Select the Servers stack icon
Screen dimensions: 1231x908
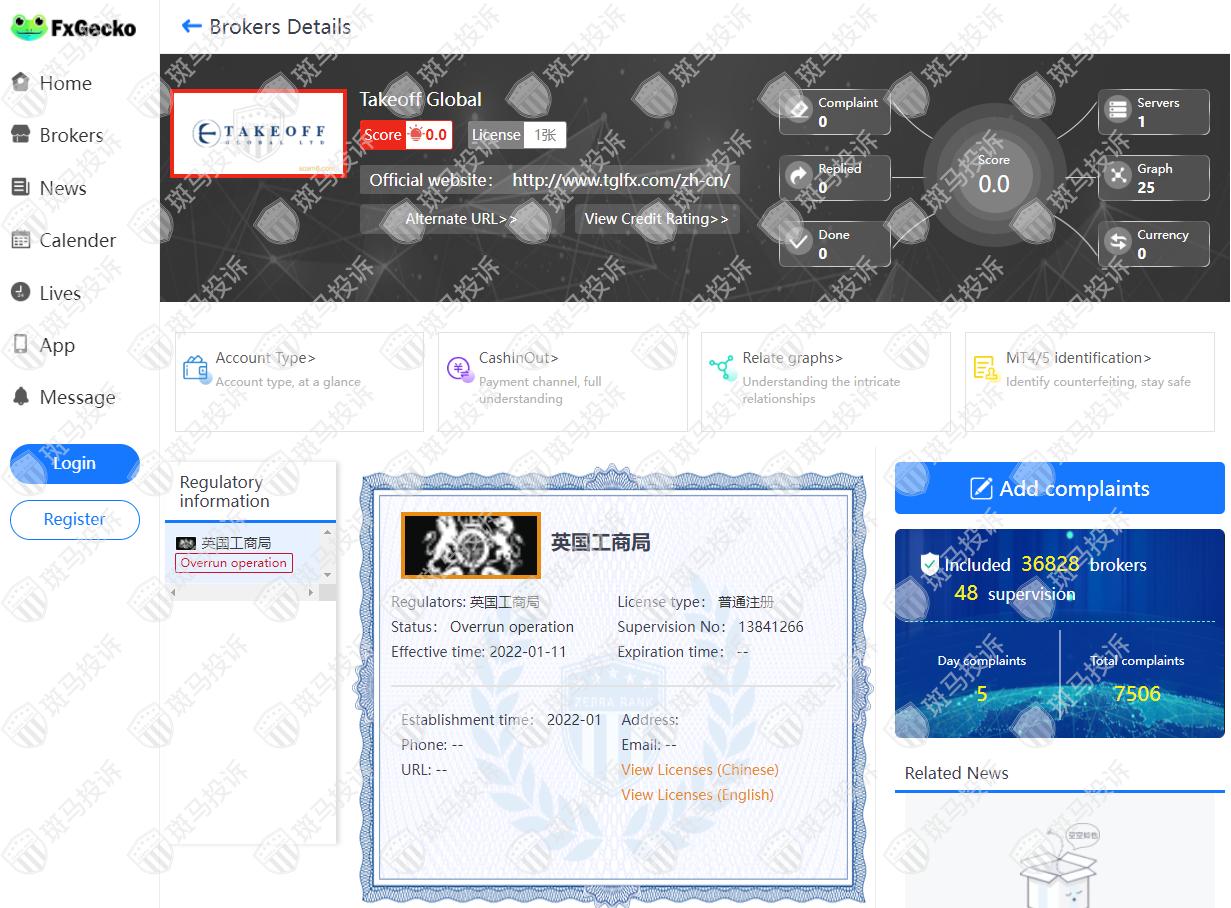1117,110
